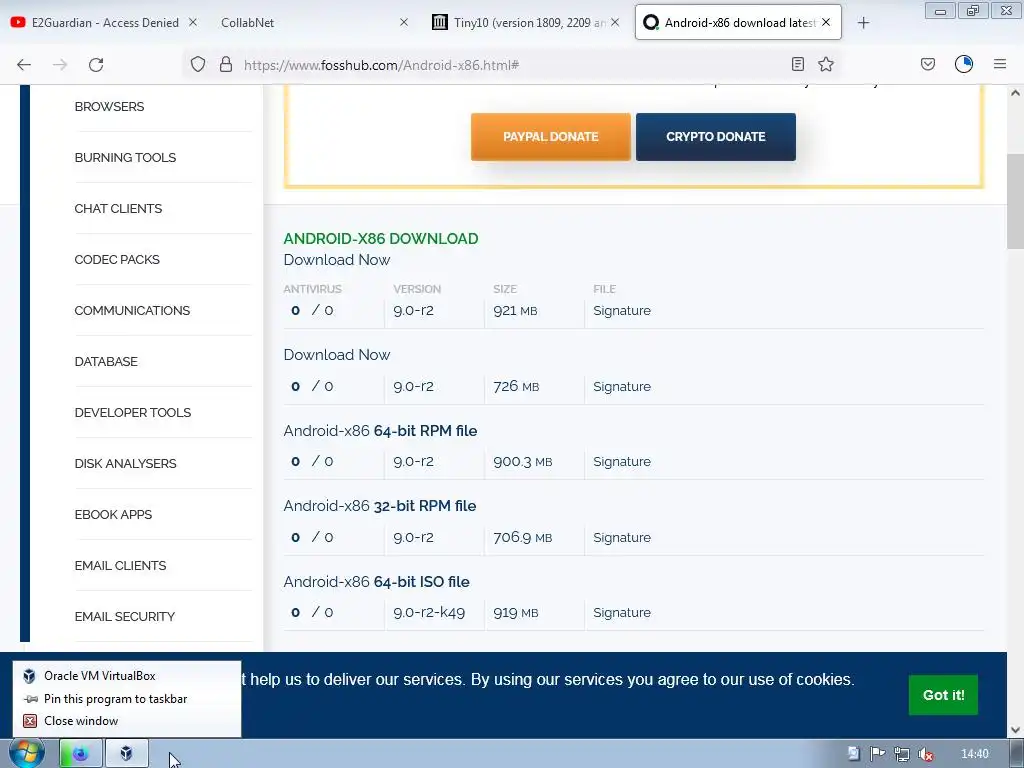This screenshot has height=768, width=1024.
Task: Open the COMMUNICATIONS category
Action: 132,310
